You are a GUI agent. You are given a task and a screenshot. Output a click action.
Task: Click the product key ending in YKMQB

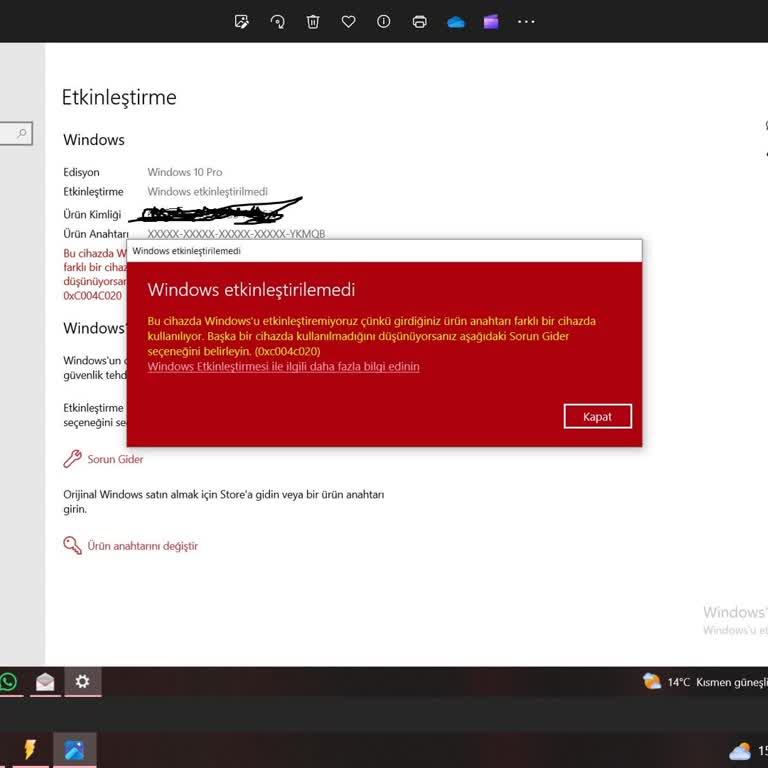tap(236, 234)
